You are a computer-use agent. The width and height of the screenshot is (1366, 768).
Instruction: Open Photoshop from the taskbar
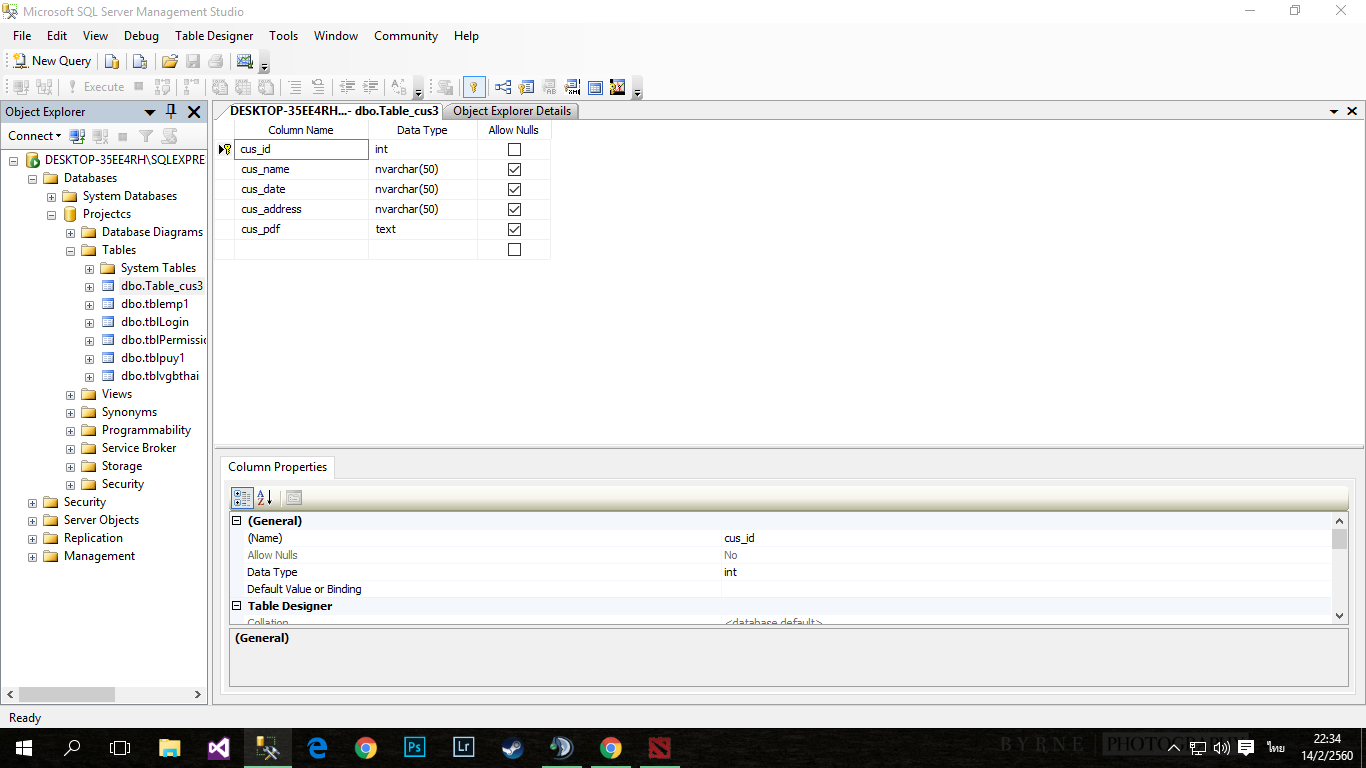click(x=415, y=748)
